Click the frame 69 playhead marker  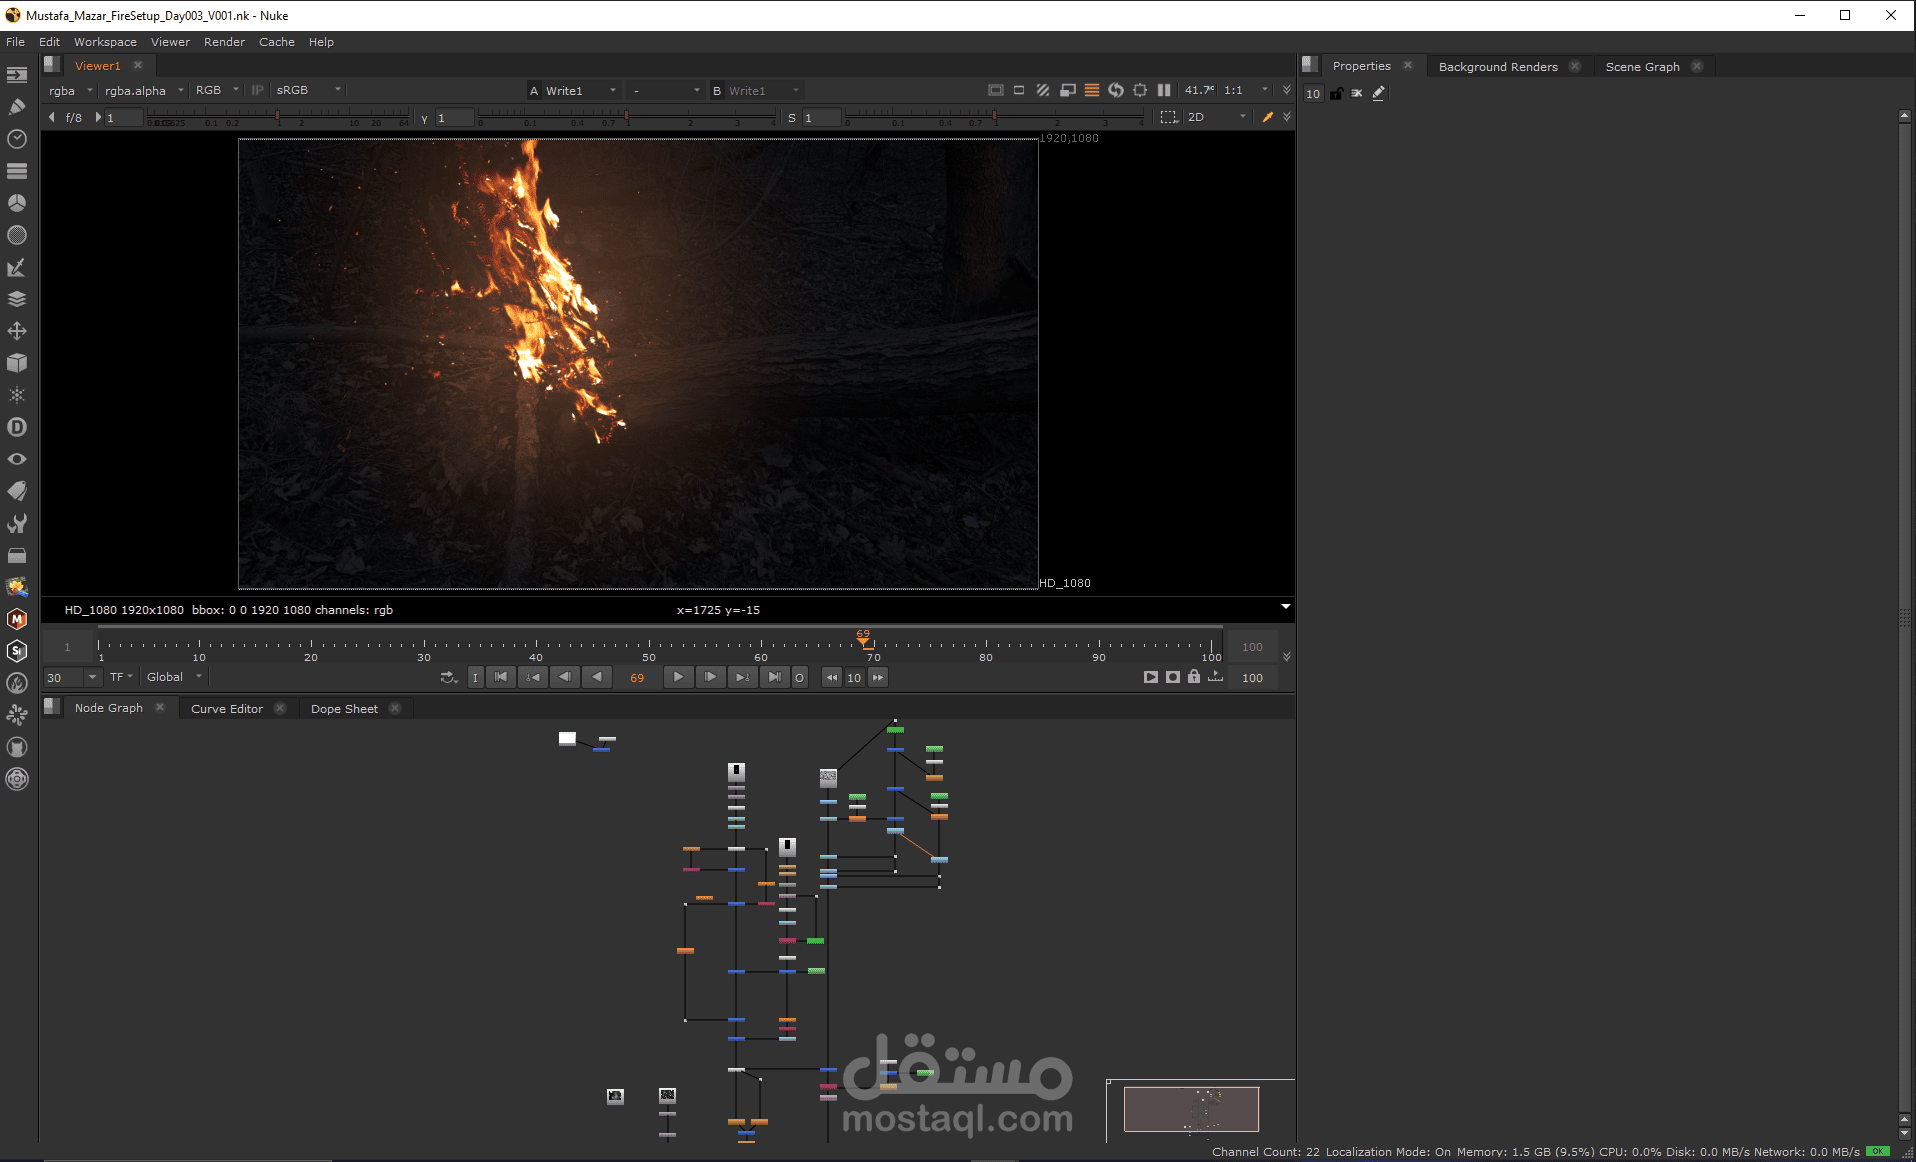[864, 639]
